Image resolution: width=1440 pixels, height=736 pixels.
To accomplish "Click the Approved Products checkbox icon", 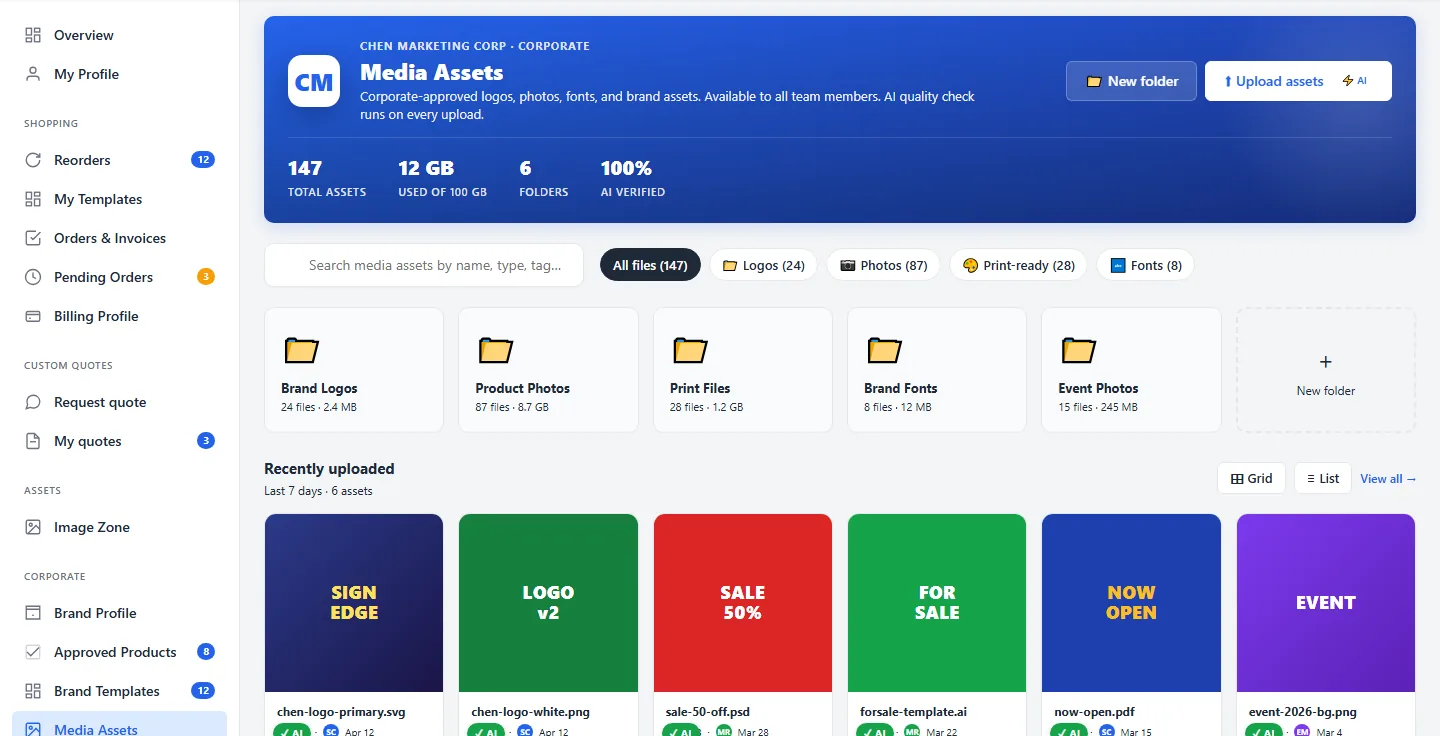I will [x=33, y=652].
